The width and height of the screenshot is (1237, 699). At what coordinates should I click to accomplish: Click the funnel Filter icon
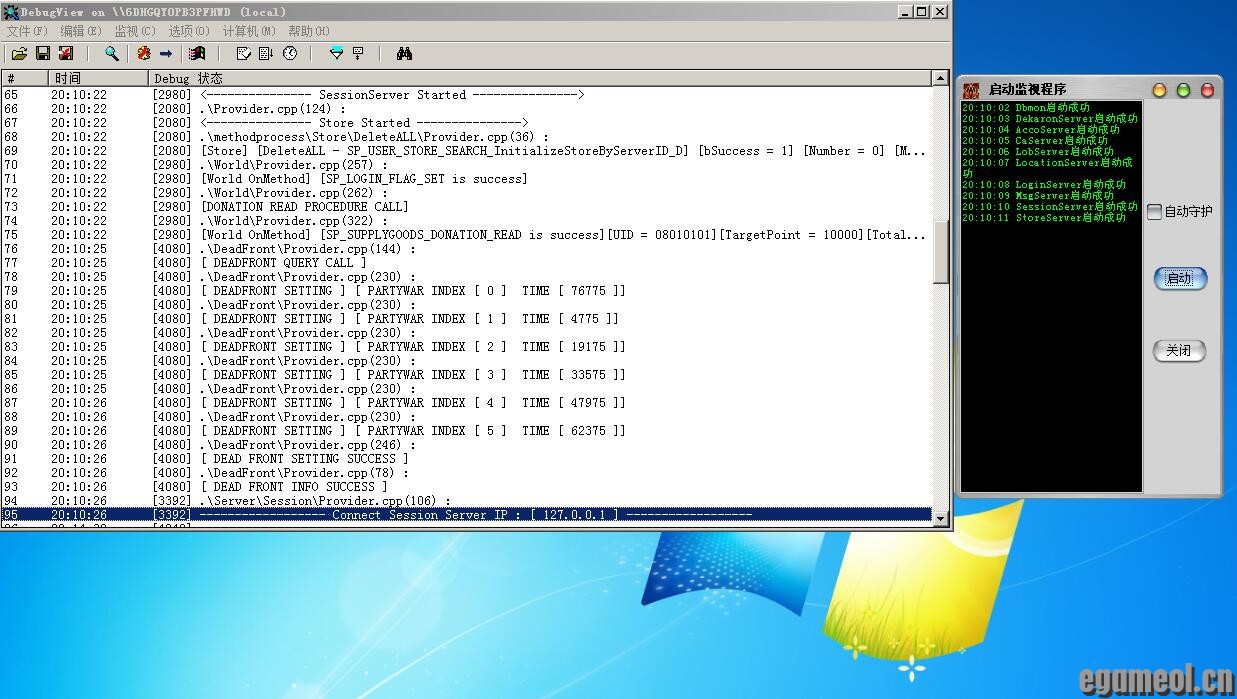(x=336, y=54)
